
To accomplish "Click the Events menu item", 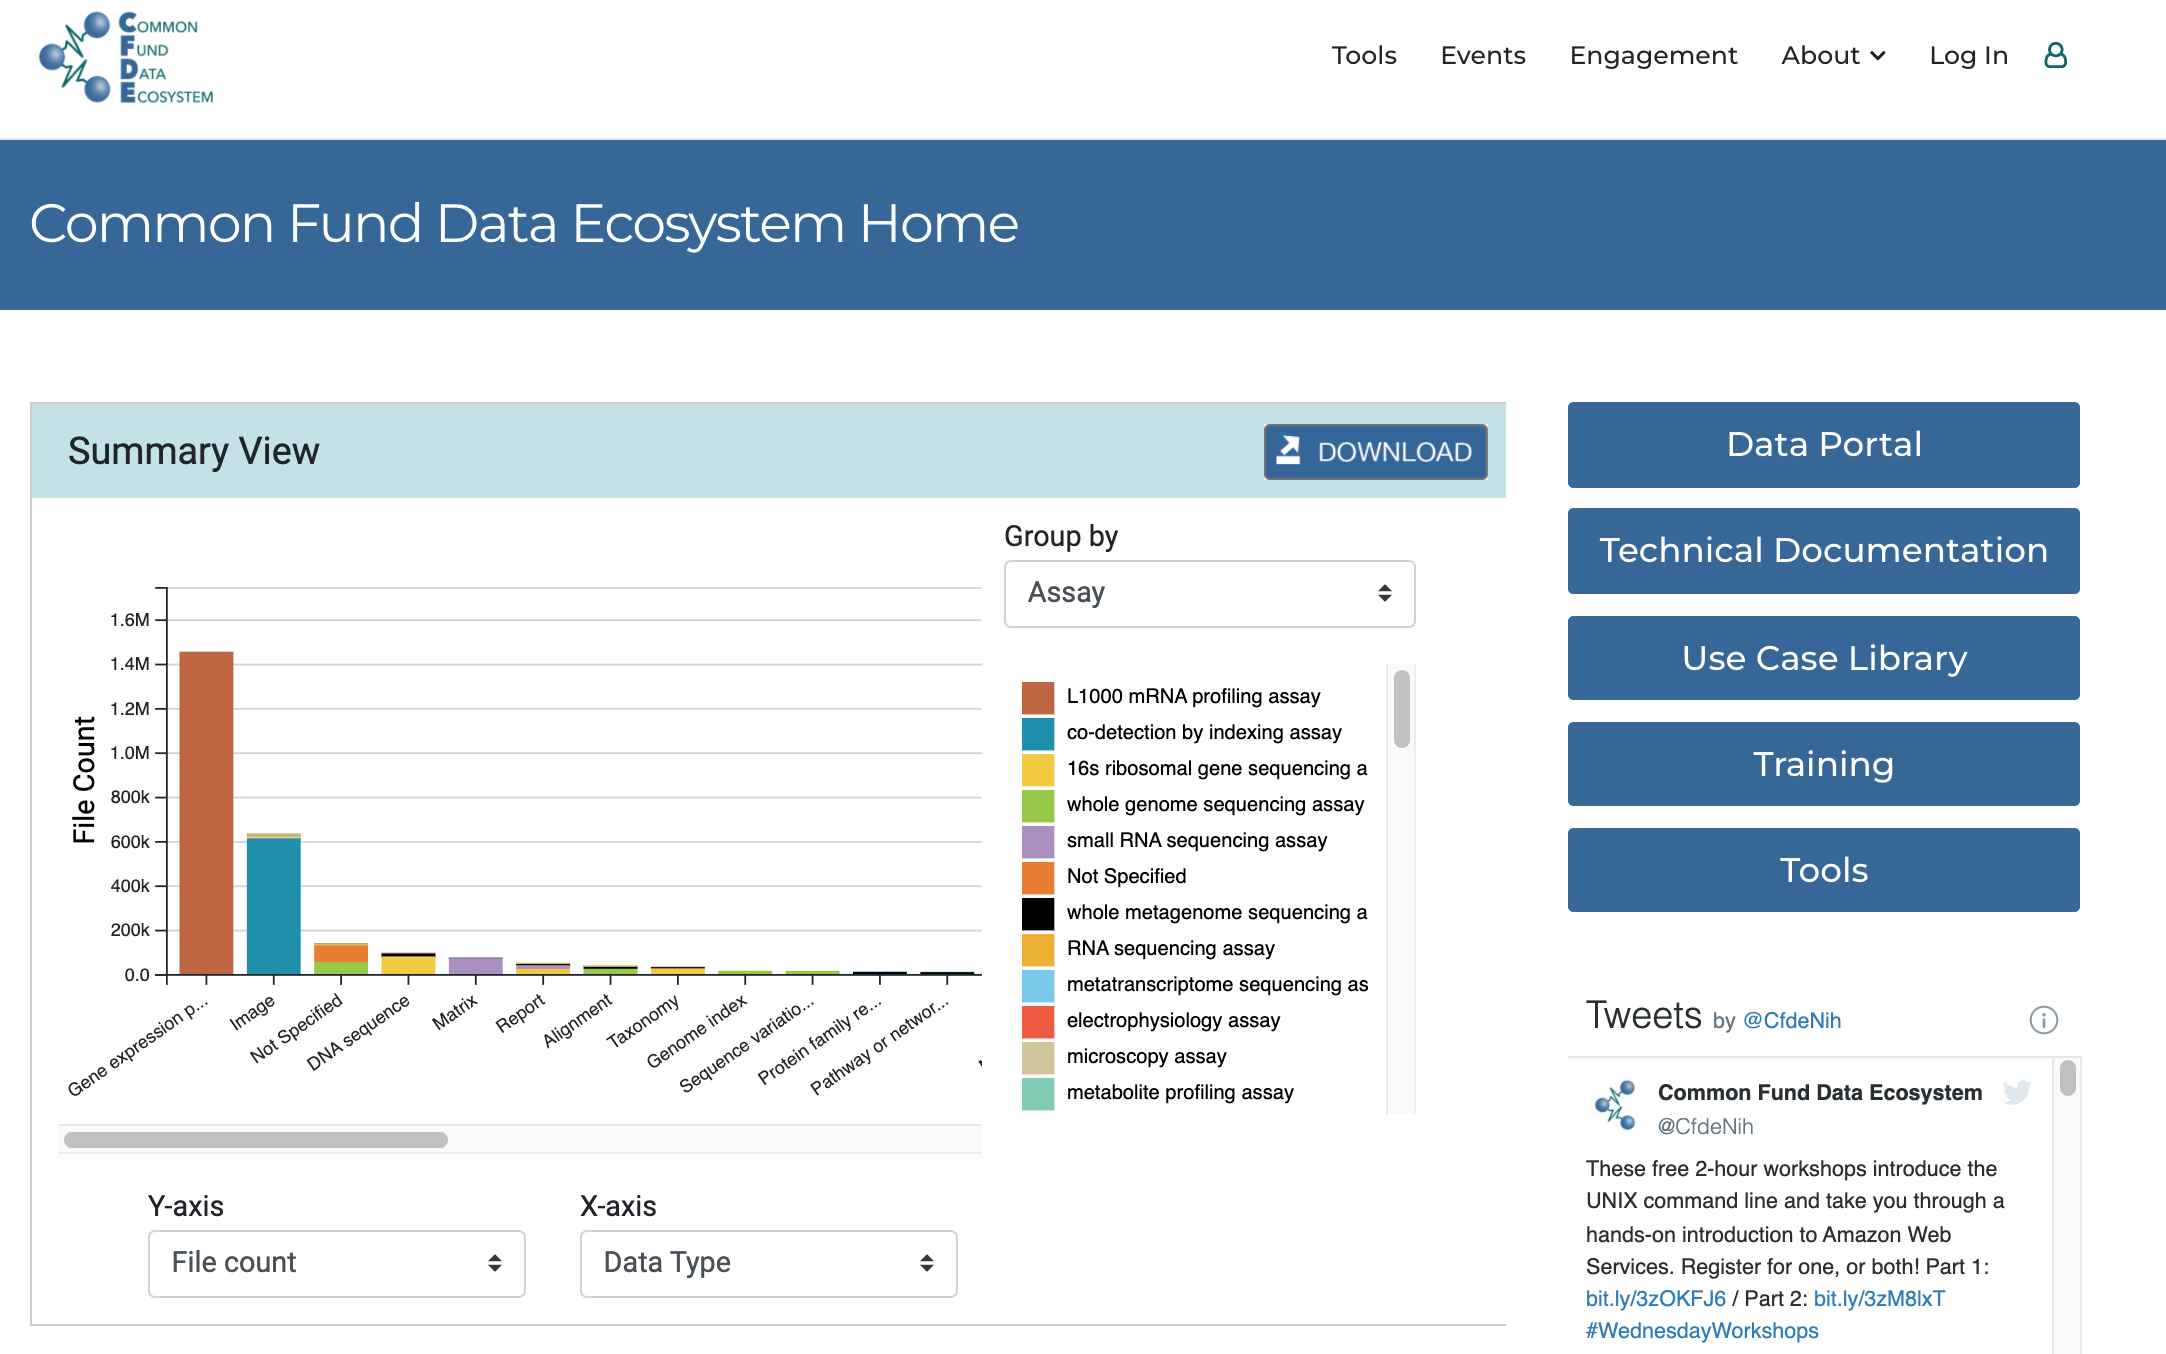I will 1483,55.
